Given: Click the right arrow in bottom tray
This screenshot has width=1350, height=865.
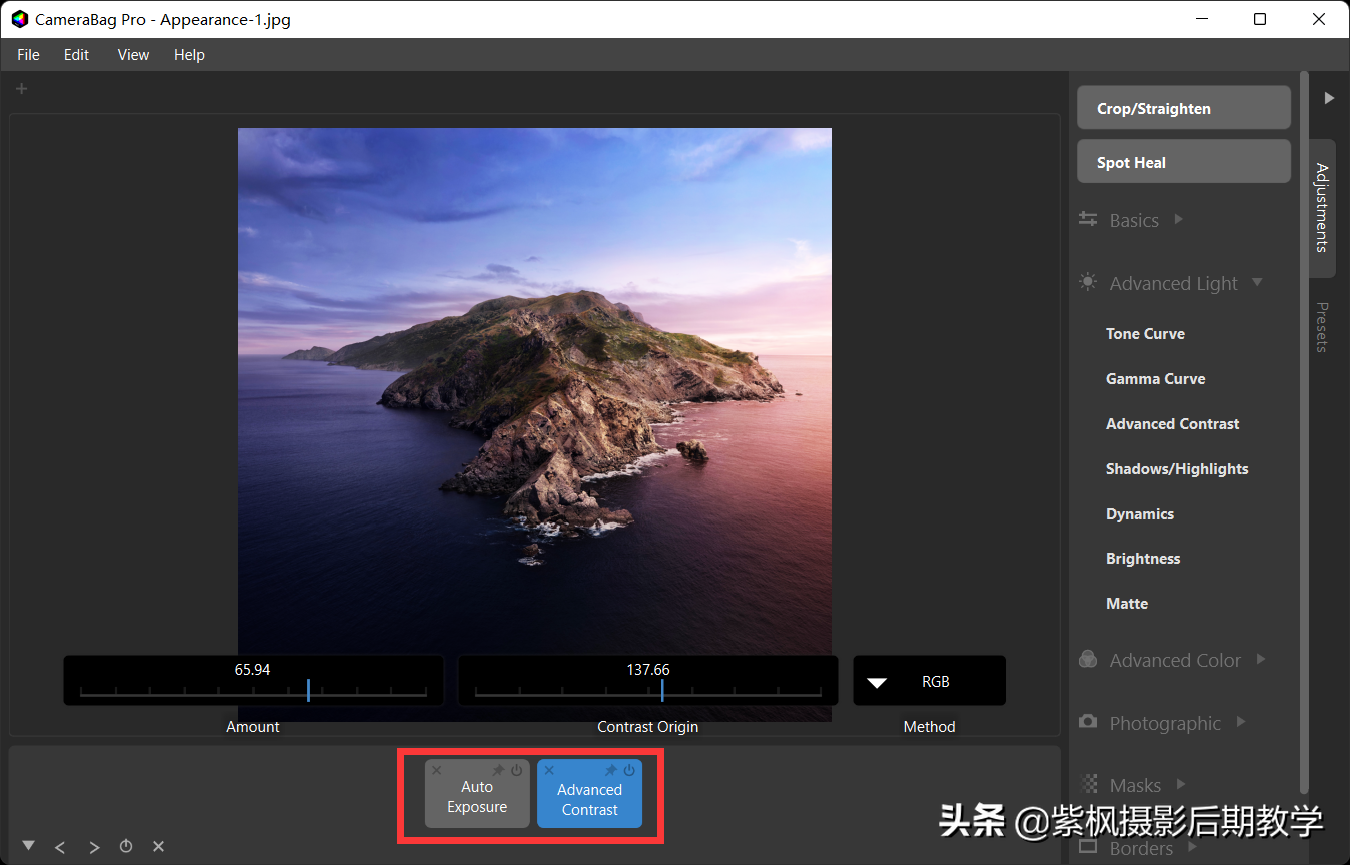Looking at the screenshot, I should [x=94, y=847].
